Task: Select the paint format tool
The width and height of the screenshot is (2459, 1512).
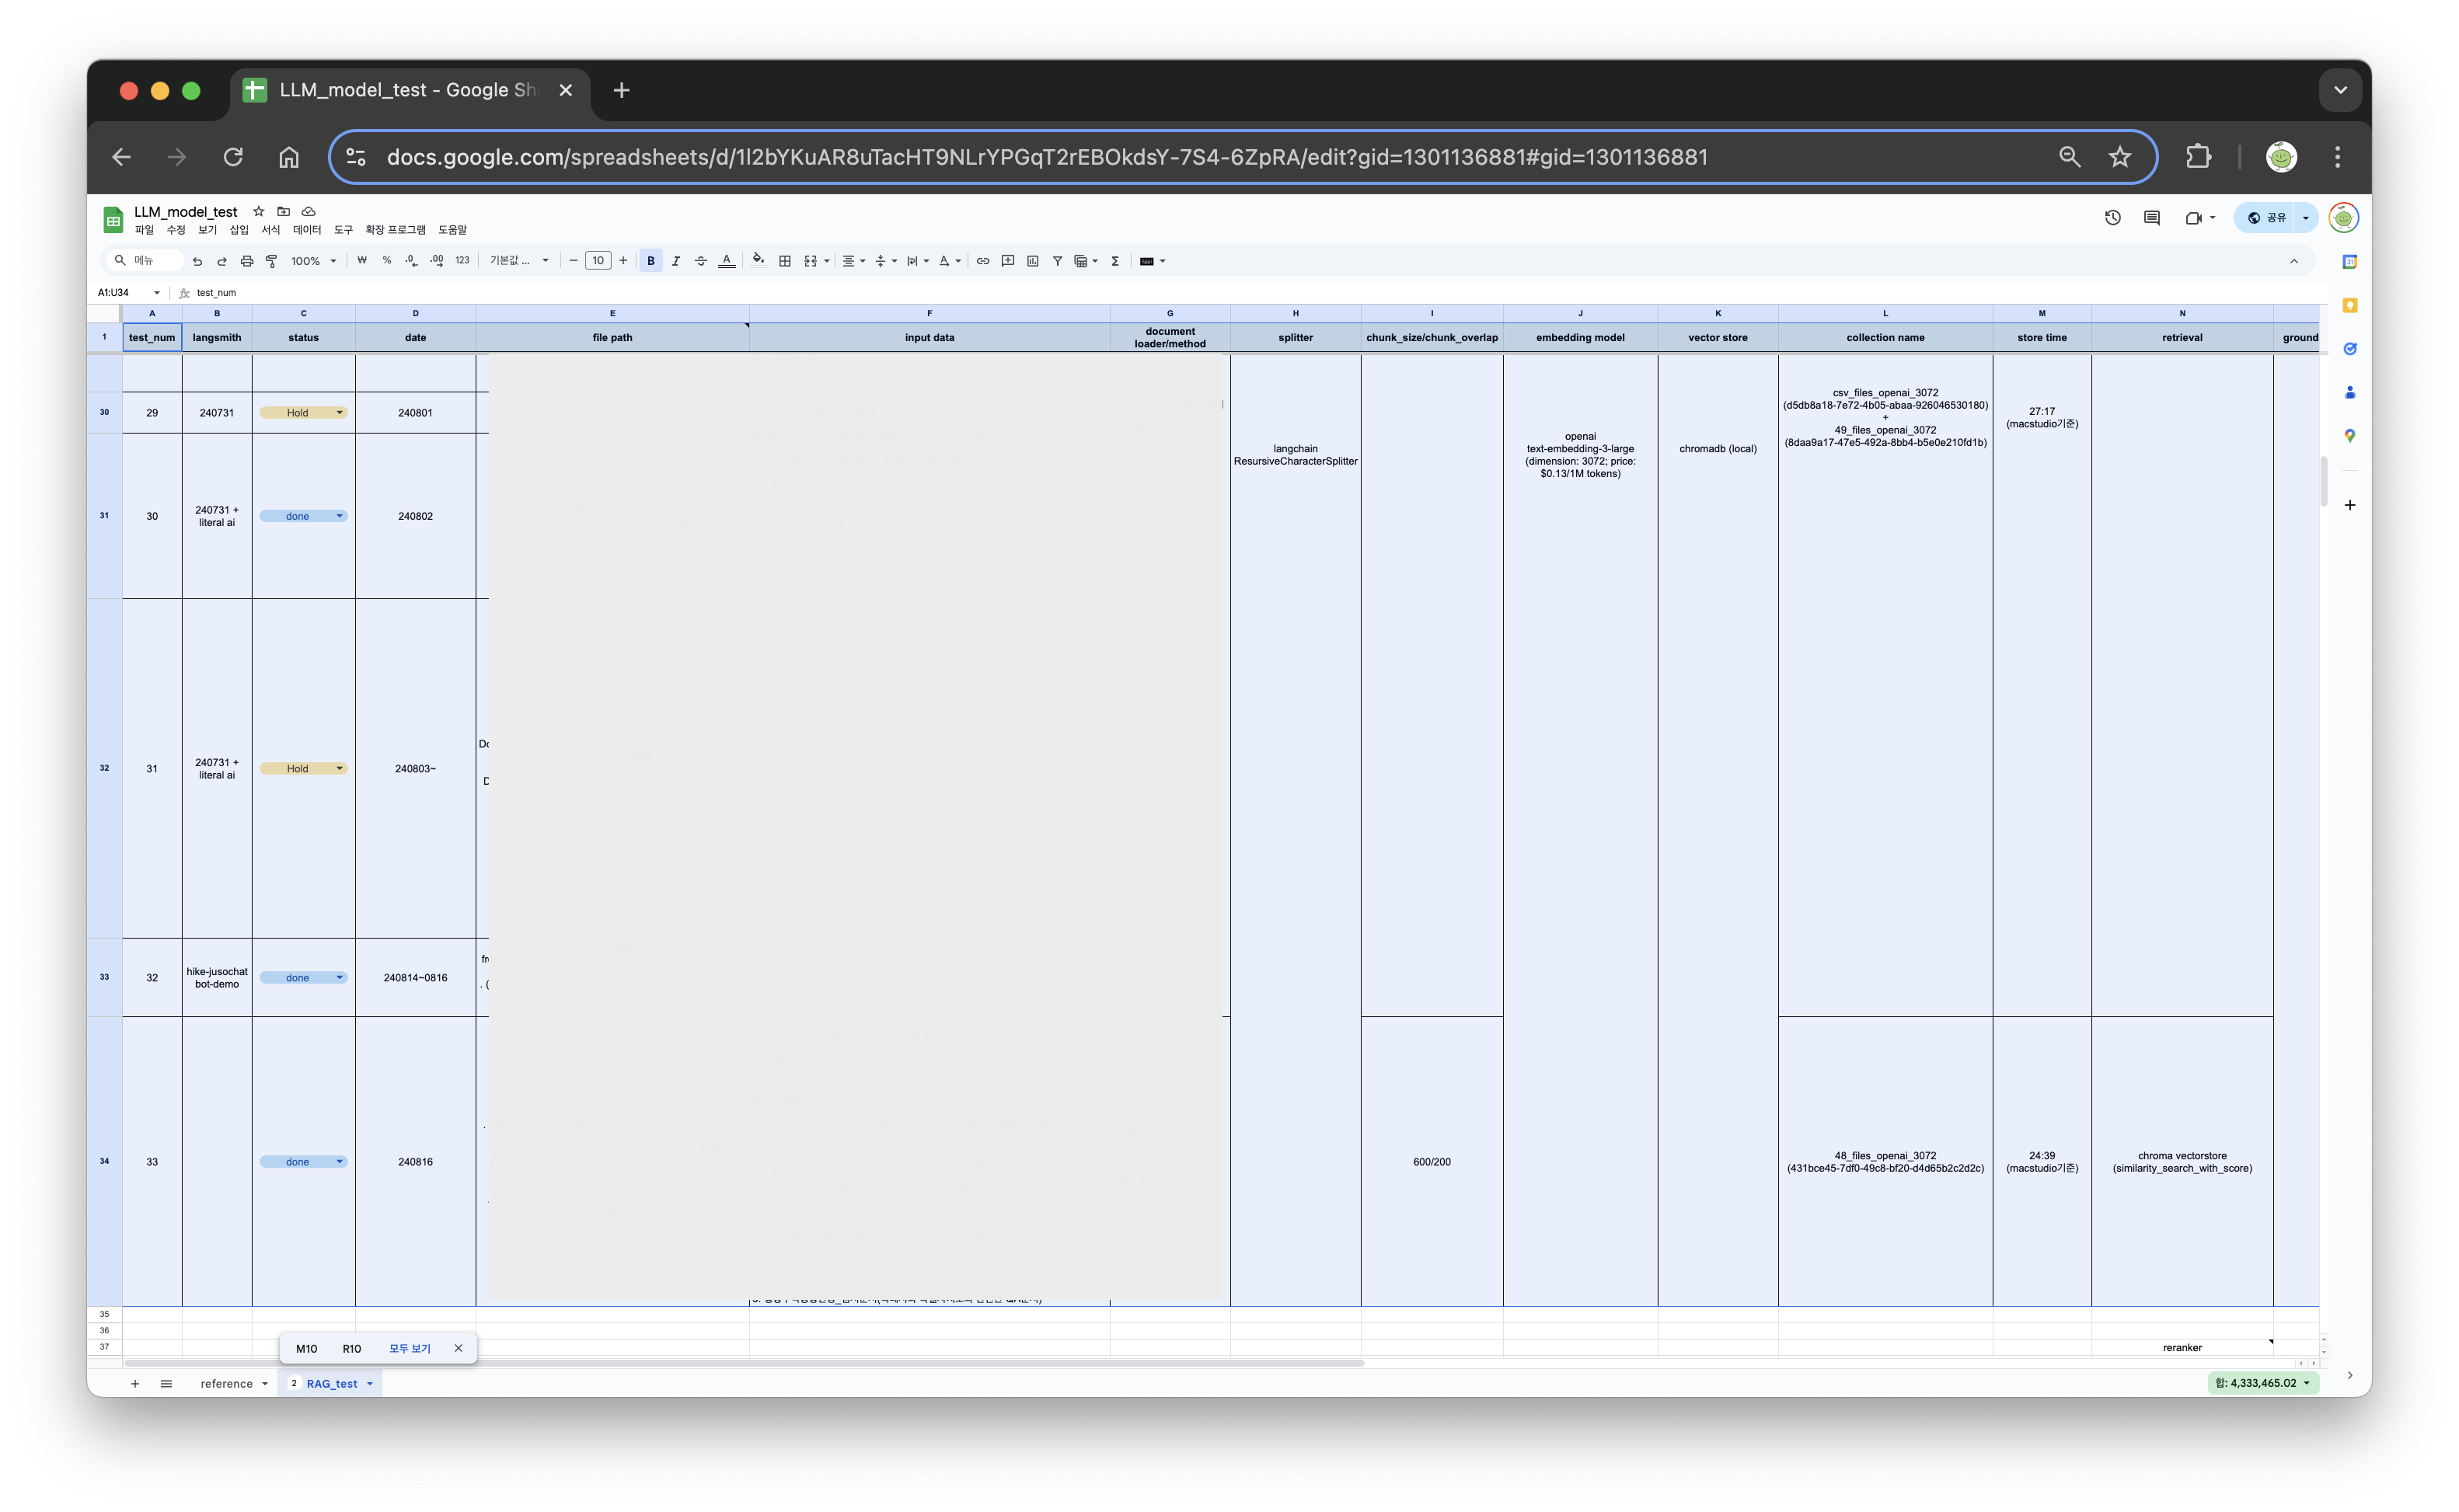Action: click(x=271, y=261)
